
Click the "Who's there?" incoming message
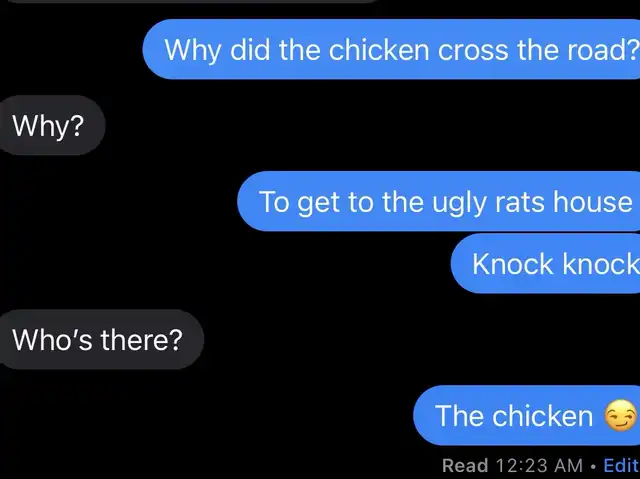coord(100,339)
